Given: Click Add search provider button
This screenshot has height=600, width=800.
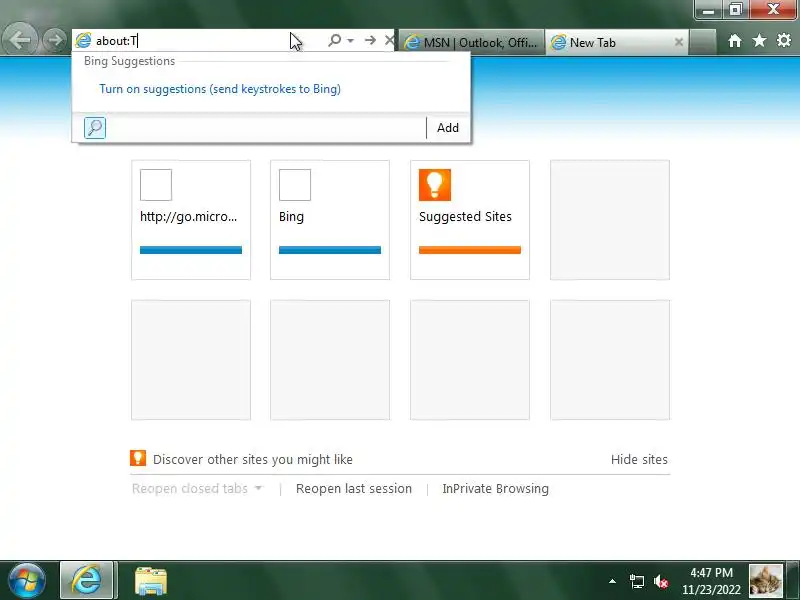Looking at the screenshot, I should click(448, 128).
